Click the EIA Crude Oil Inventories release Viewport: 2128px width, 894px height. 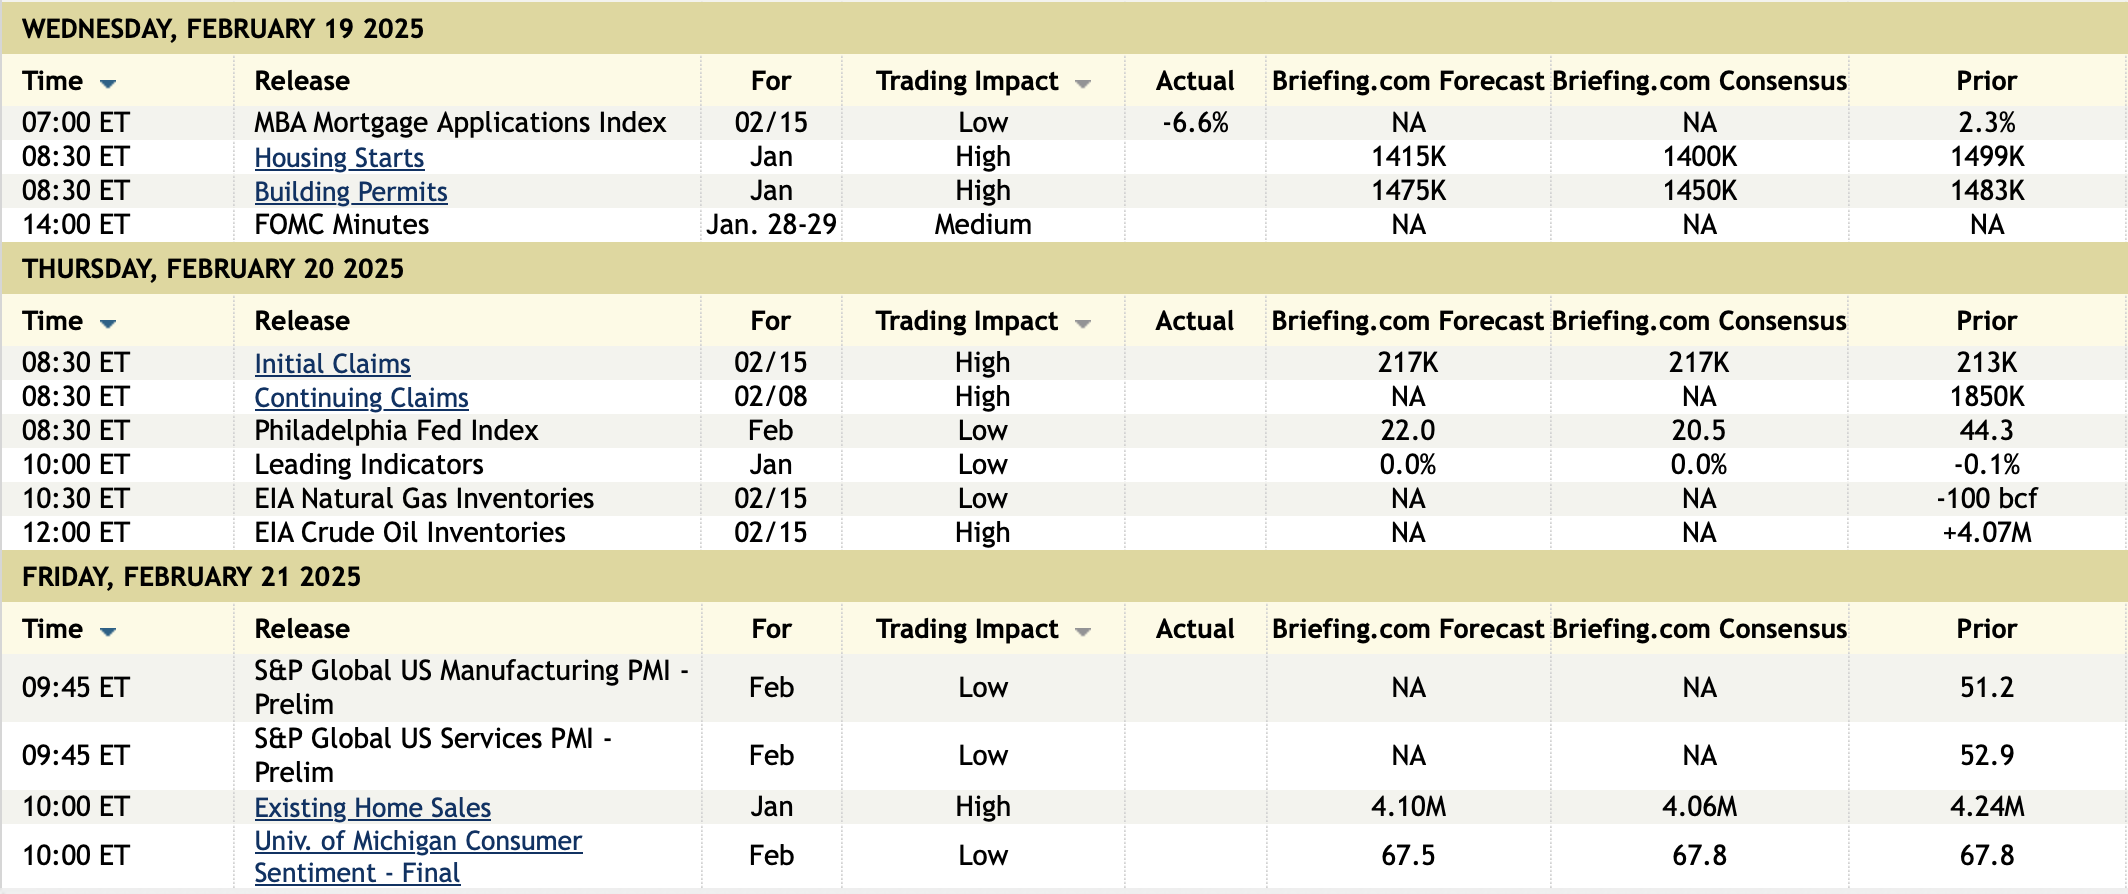pos(410,533)
